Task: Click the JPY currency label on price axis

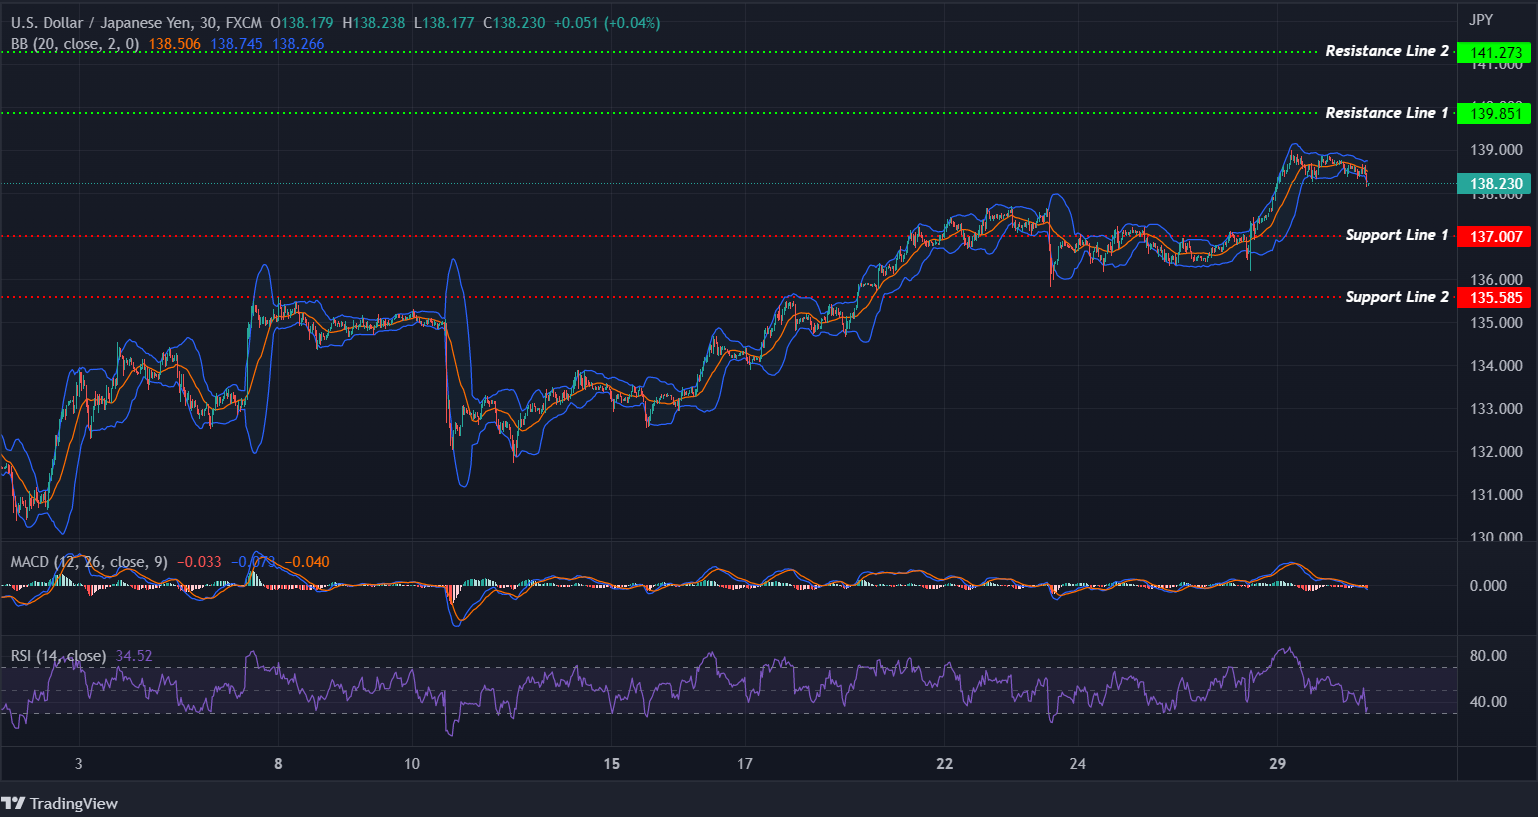Action: tap(1483, 18)
